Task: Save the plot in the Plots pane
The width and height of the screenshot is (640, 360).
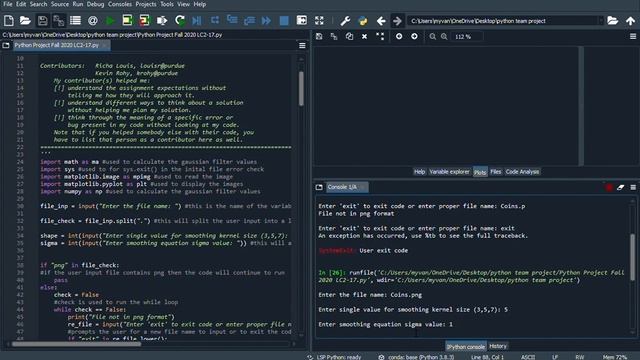Action: (319, 36)
